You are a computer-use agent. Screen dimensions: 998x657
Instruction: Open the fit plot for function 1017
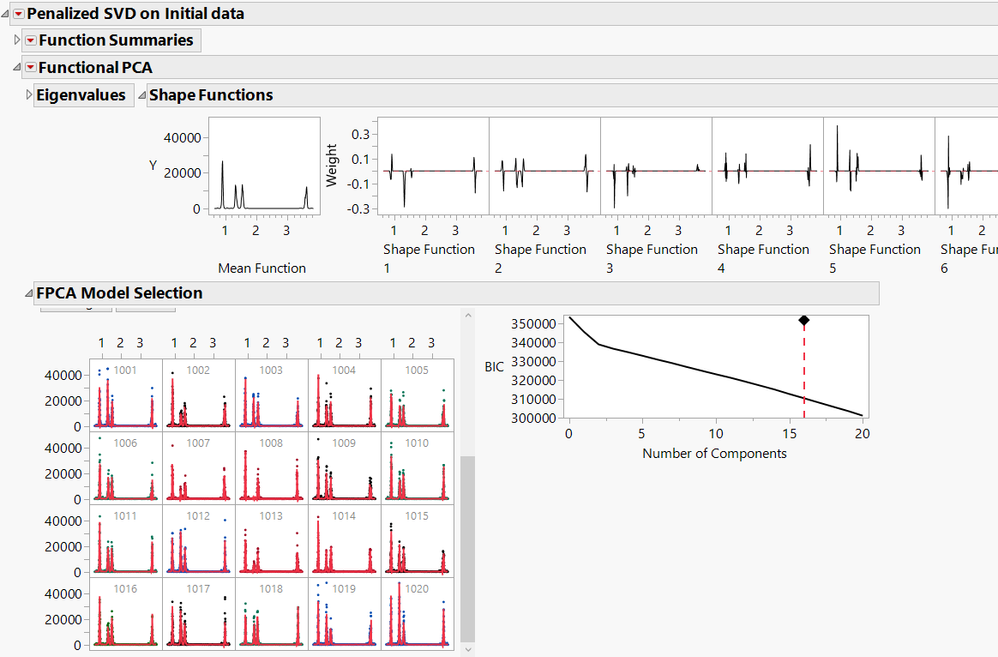tap(199, 614)
